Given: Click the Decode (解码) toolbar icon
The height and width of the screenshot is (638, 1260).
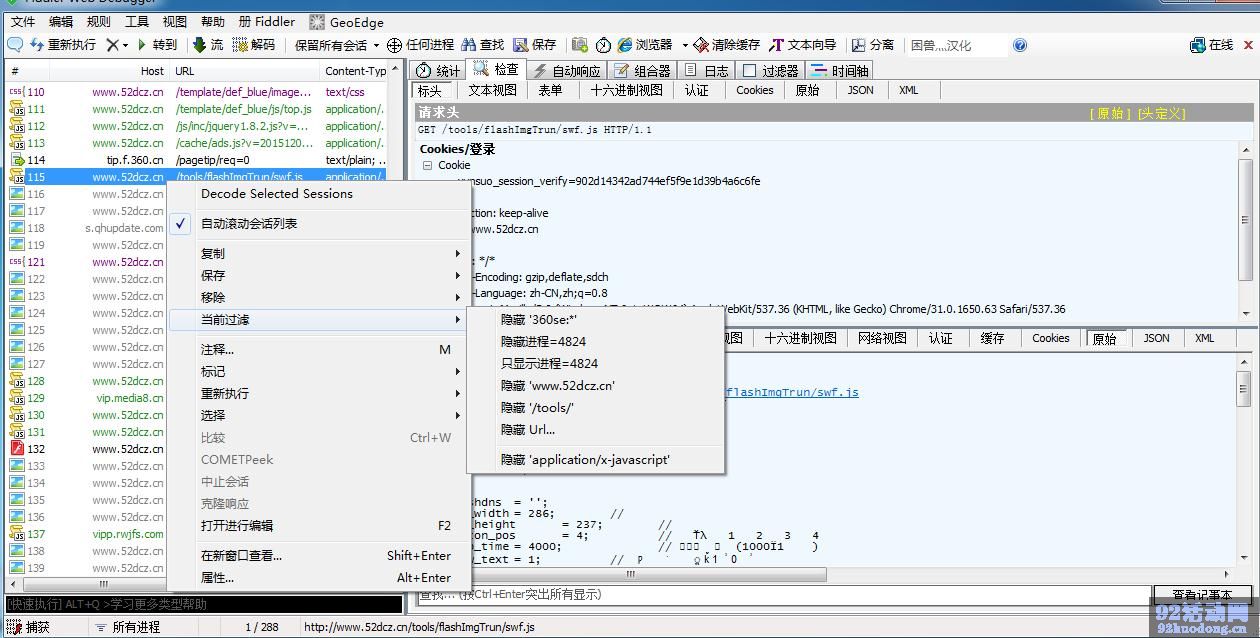Looking at the screenshot, I should [x=241, y=45].
